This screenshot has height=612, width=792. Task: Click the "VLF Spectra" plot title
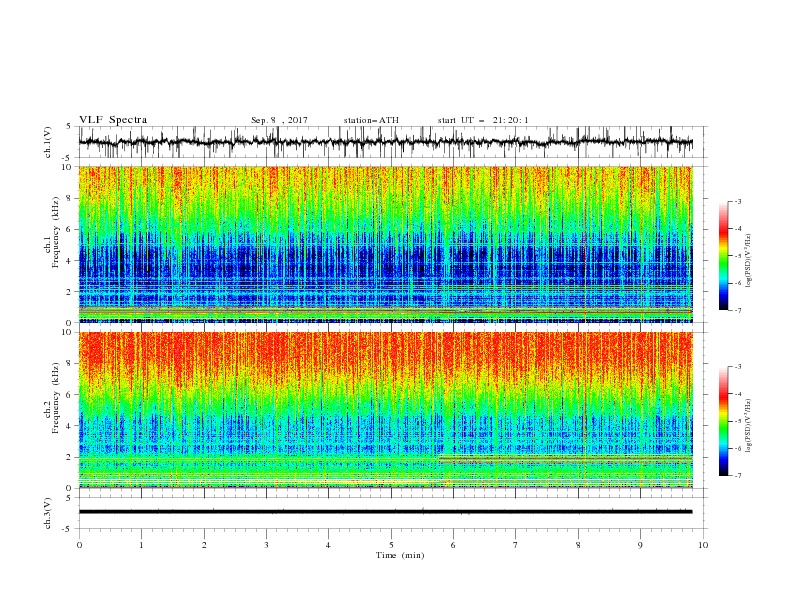pos(113,120)
